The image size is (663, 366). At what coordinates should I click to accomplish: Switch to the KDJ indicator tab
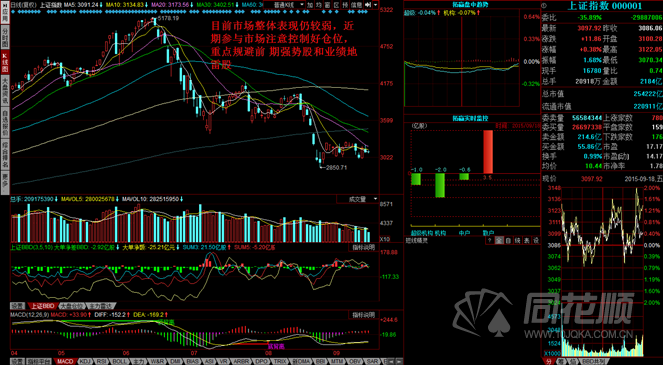pos(86,362)
